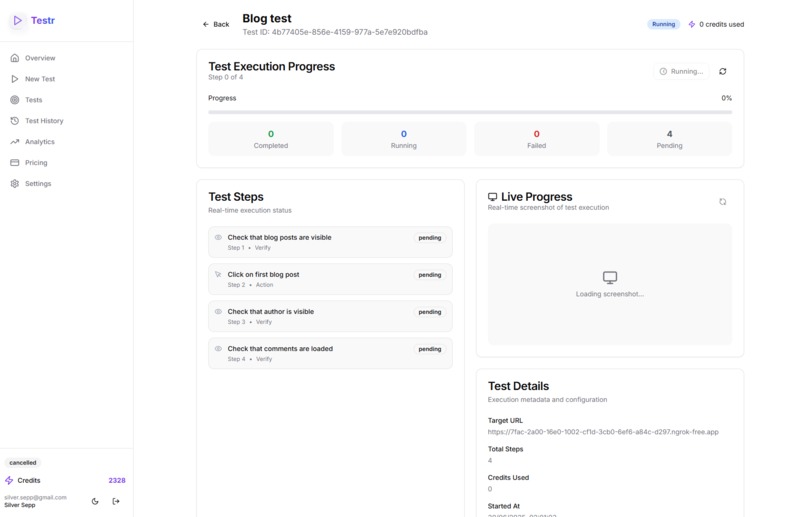This screenshot has height=517, width=806.
Task: Select the Running count card
Action: pyautogui.click(x=404, y=139)
